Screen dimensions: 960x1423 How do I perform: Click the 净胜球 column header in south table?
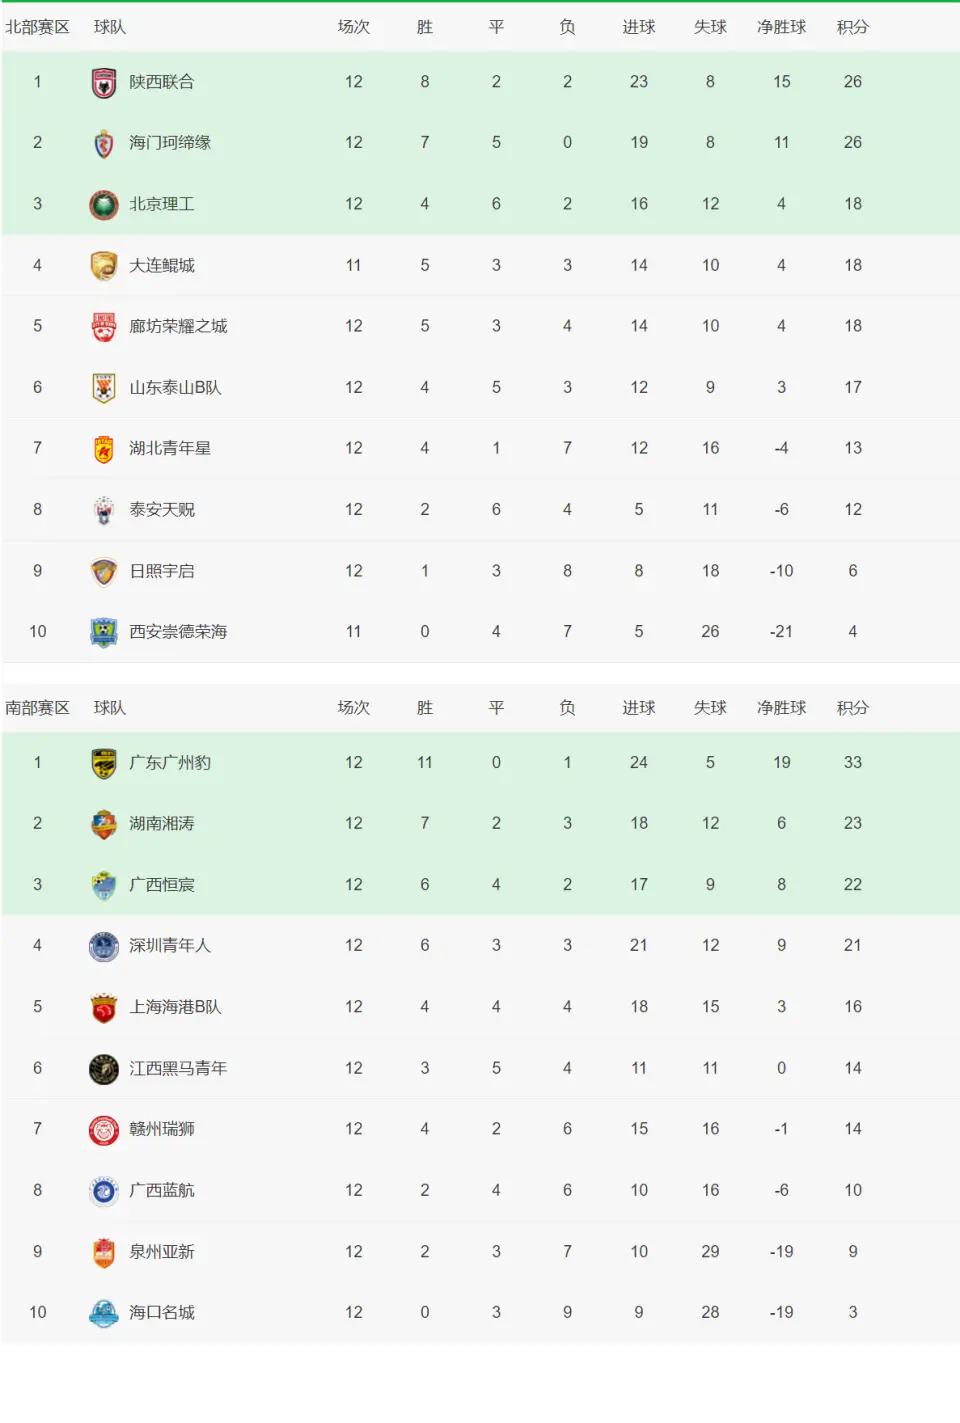tap(782, 708)
